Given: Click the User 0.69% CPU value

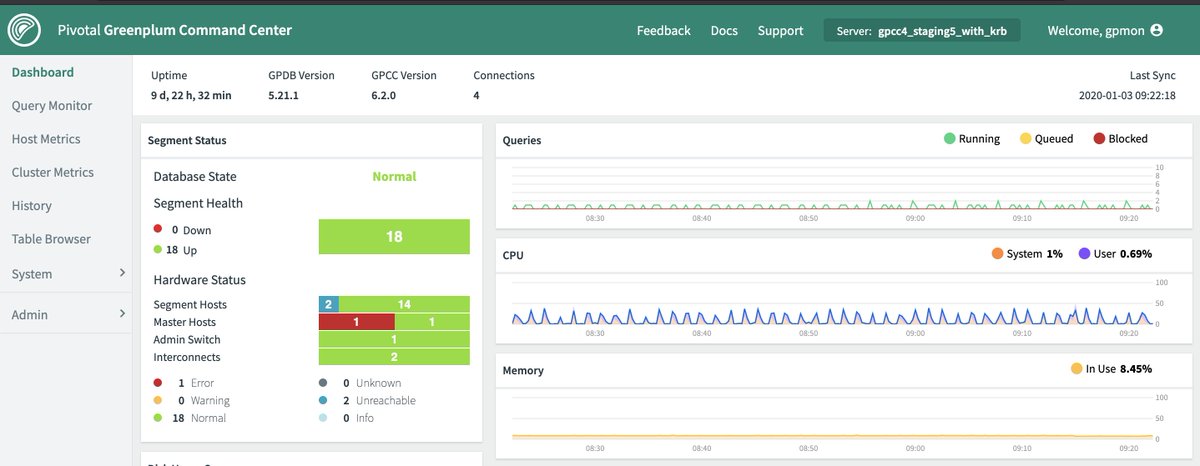Looking at the screenshot, I should coord(1123,254).
